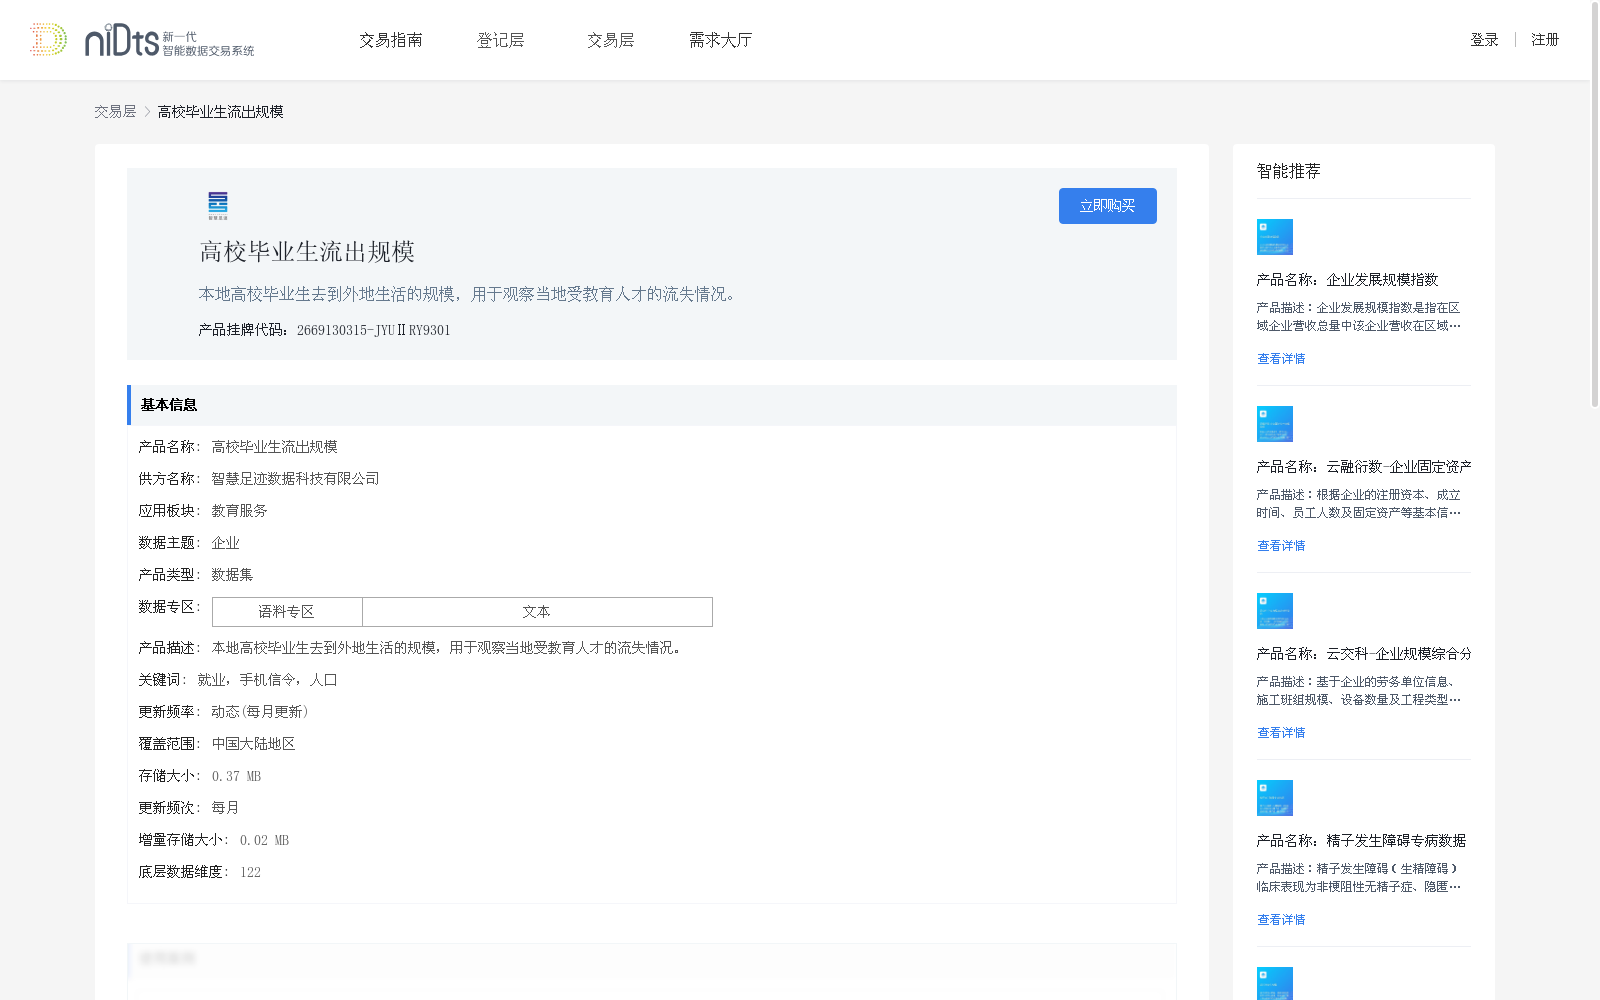Screen dimensions: 1600x1000
Task: Click the product code 2669130315-JYUⅡRY9301
Action: pos(374,331)
